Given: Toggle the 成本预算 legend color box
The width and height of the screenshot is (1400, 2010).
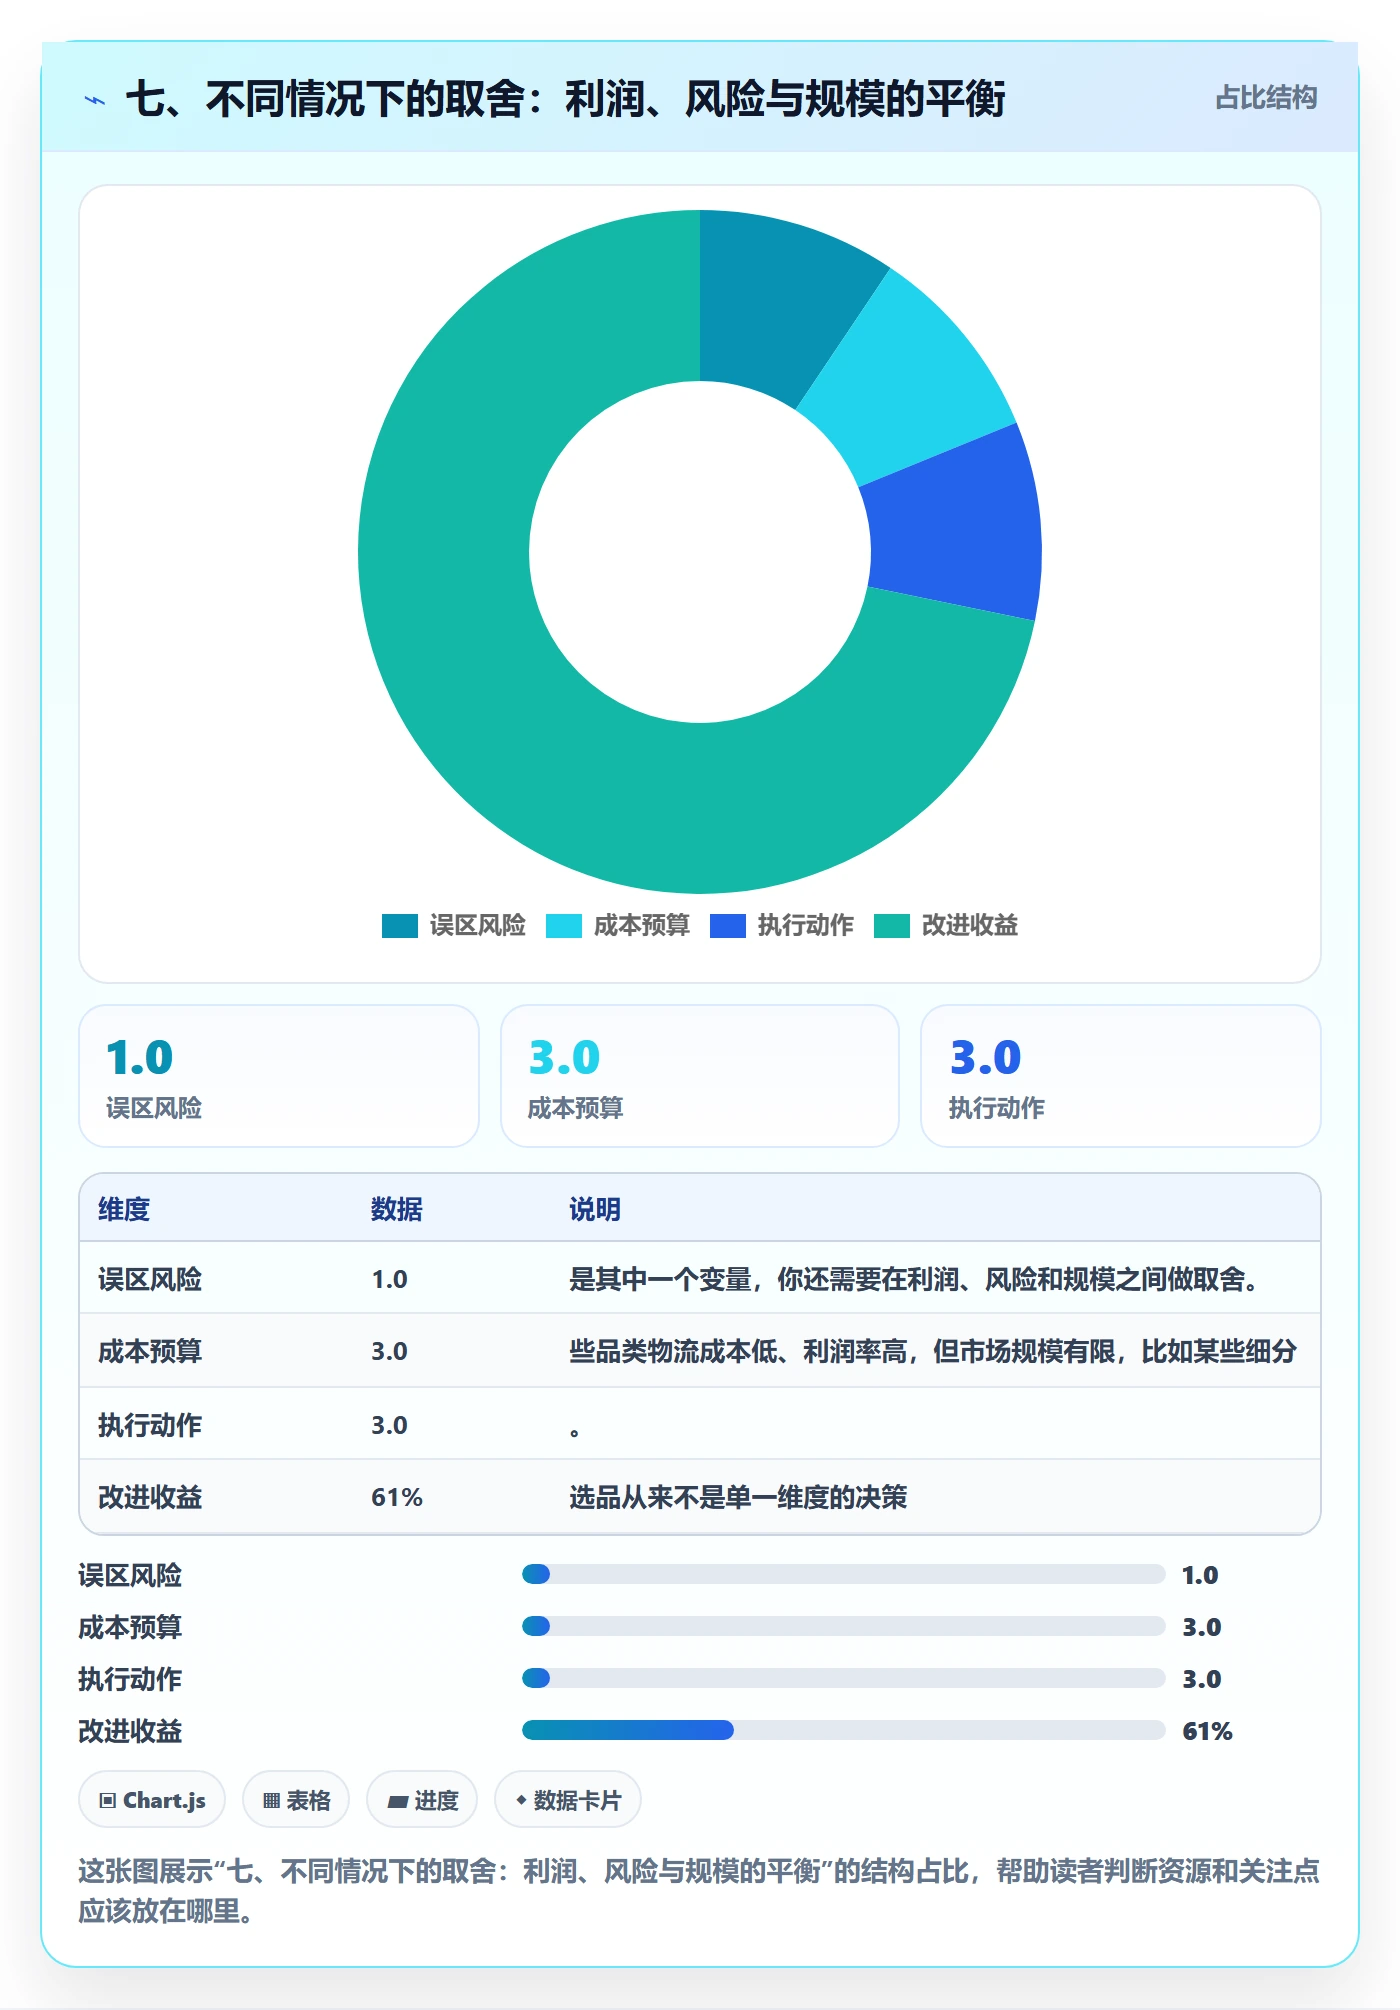Looking at the screenshot, I should coord(563,926).
